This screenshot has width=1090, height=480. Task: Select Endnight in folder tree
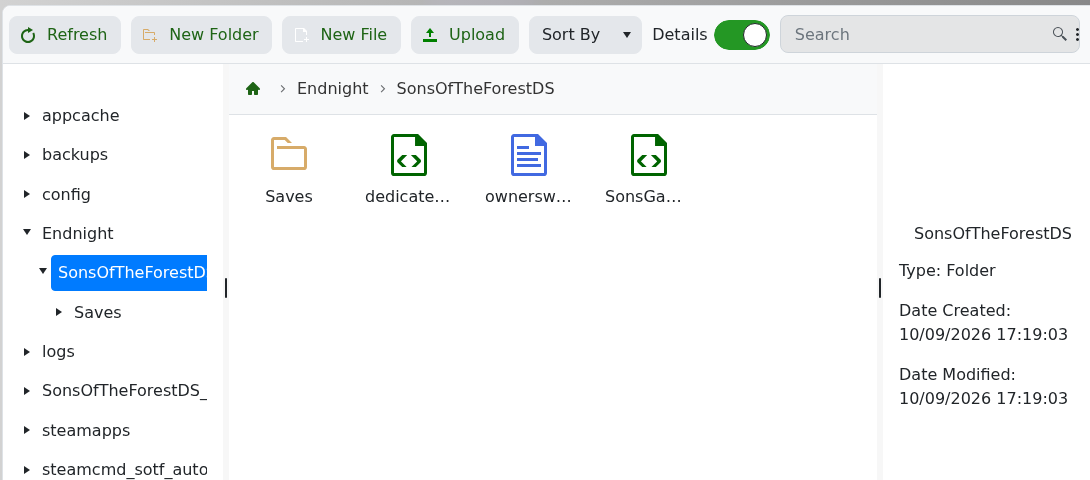point(78,233)
